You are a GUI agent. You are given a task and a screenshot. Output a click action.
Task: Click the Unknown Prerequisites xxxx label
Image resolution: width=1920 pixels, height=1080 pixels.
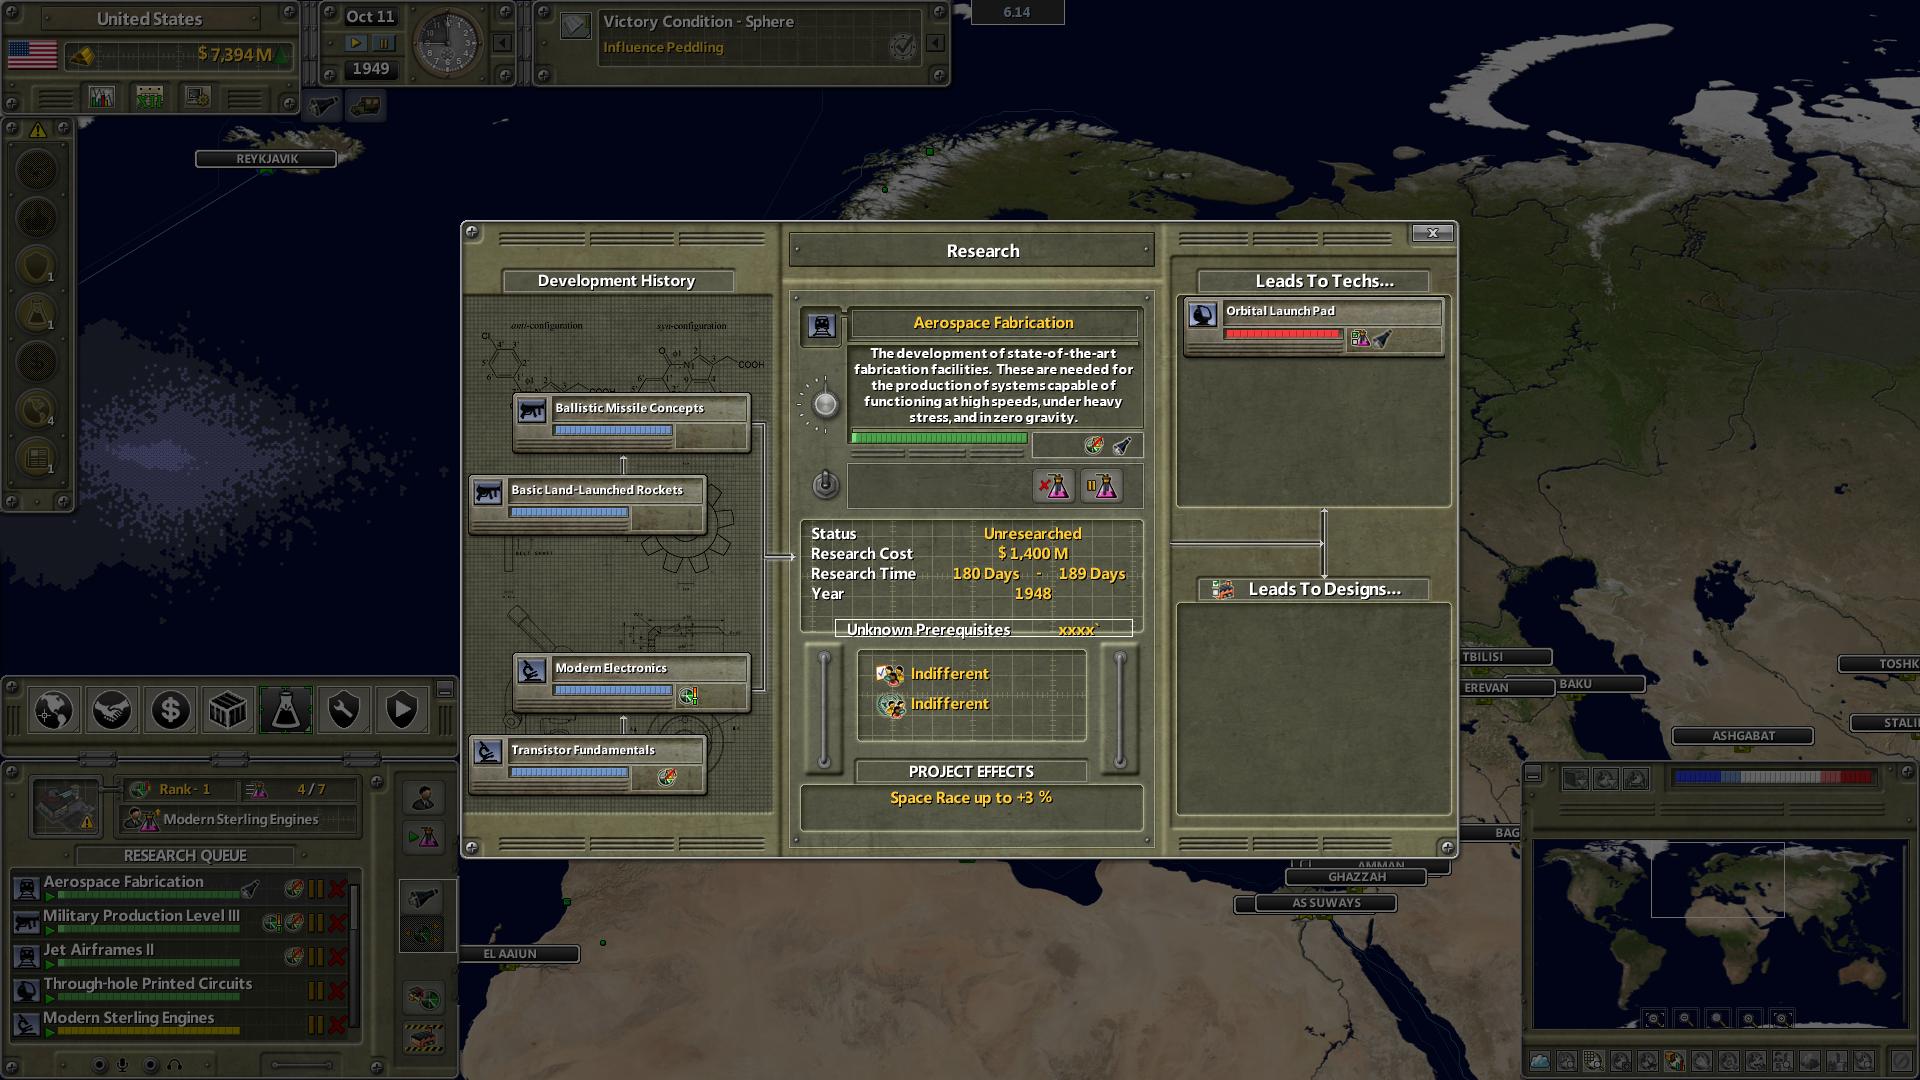point(972,629)
